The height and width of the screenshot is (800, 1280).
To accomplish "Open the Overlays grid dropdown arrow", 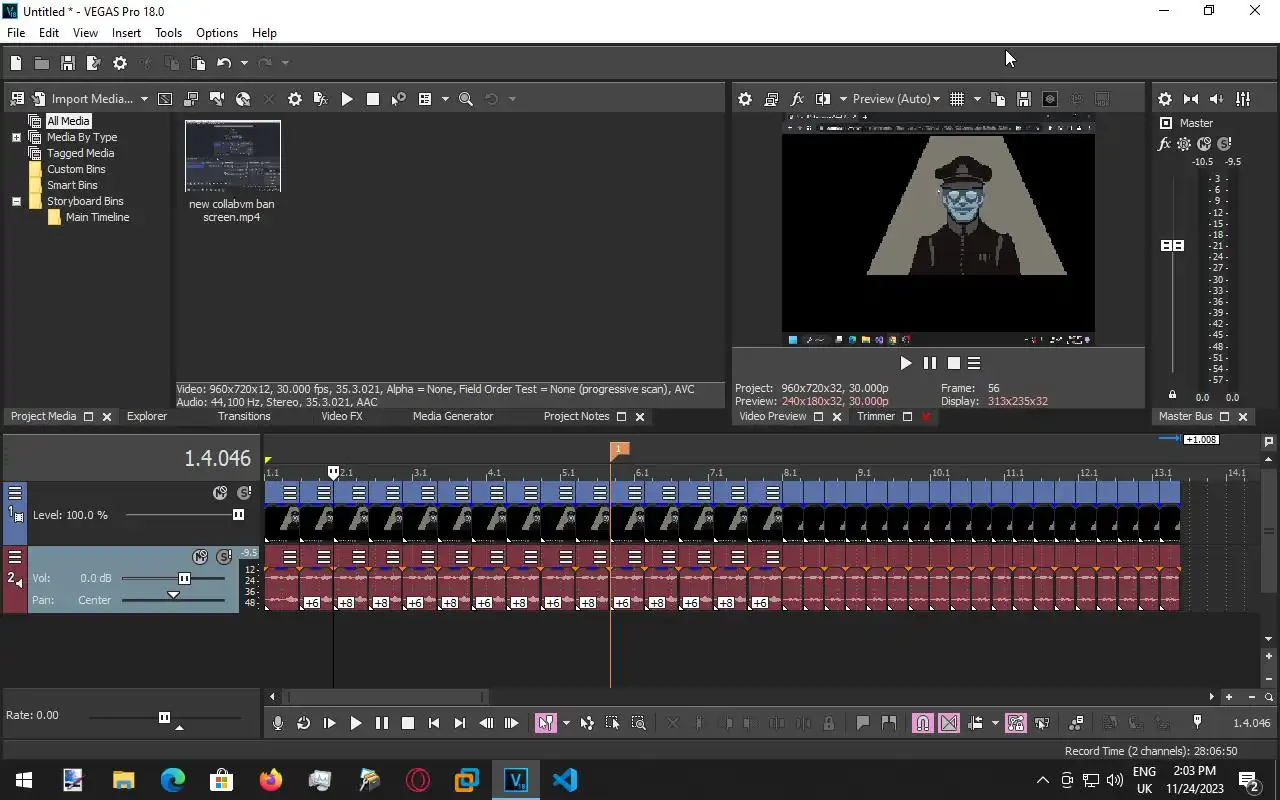I will 976,99.
